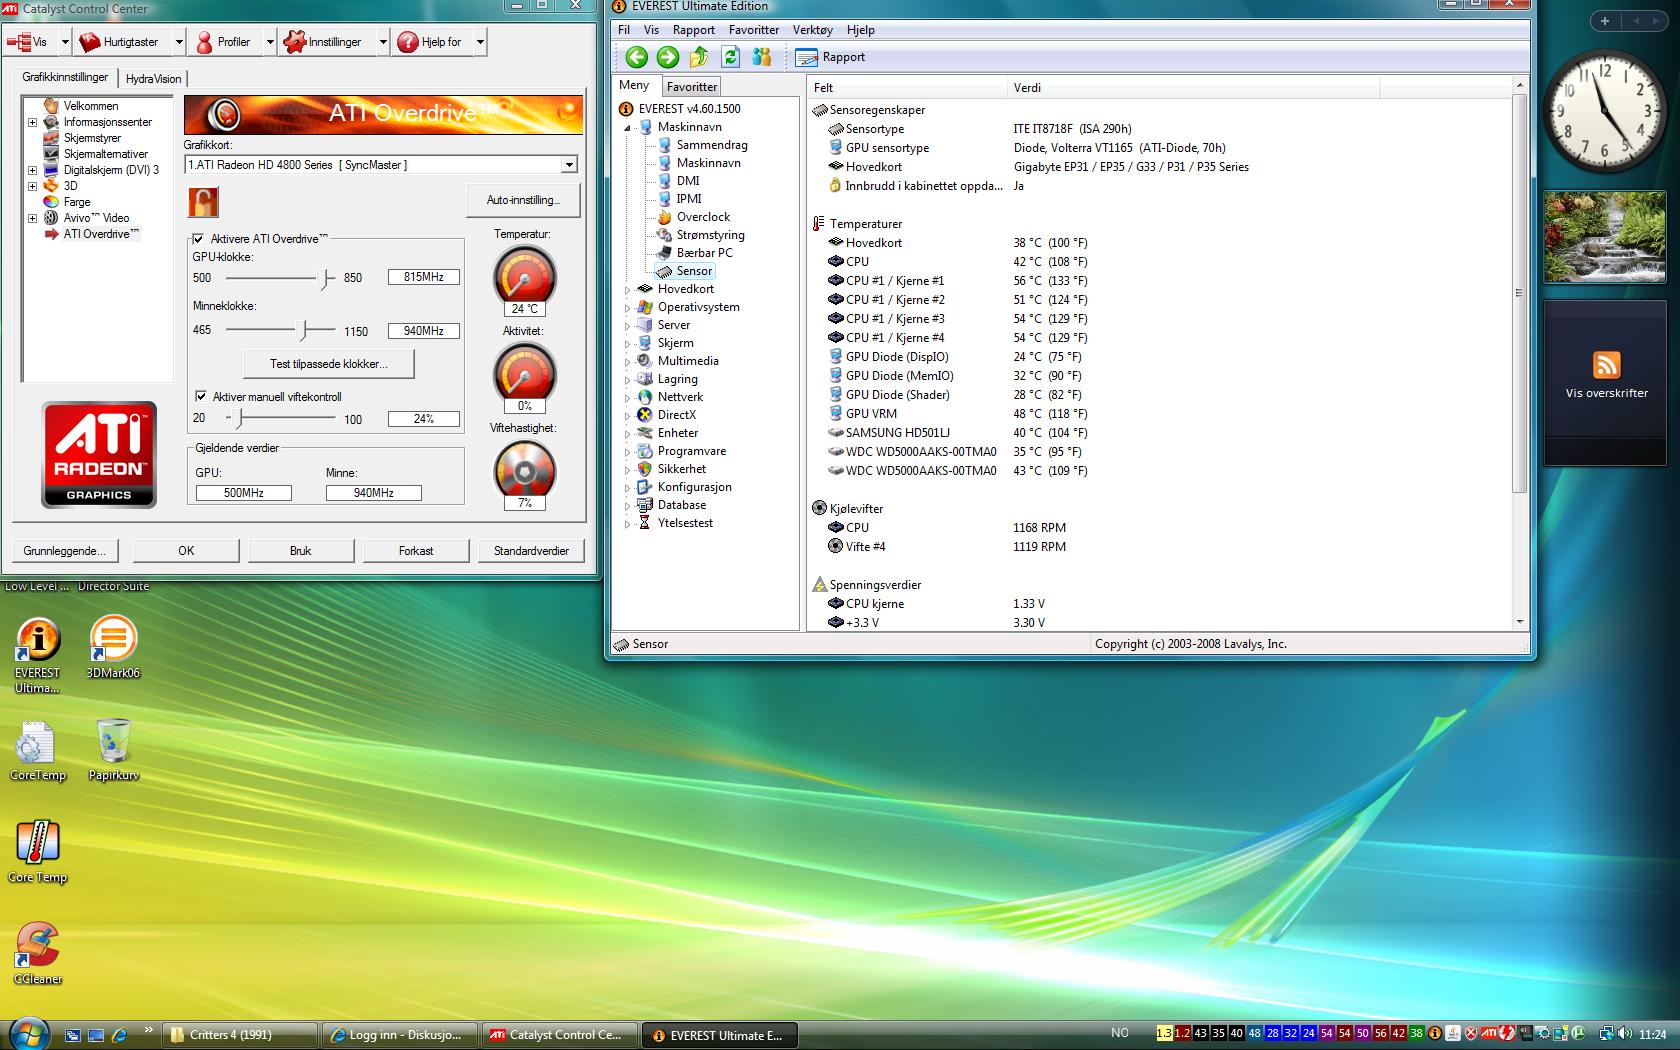Toggle Aktiver manuell viftekontroll checkbox
The image size is (1680, 1050).
(x=200, y=397)
